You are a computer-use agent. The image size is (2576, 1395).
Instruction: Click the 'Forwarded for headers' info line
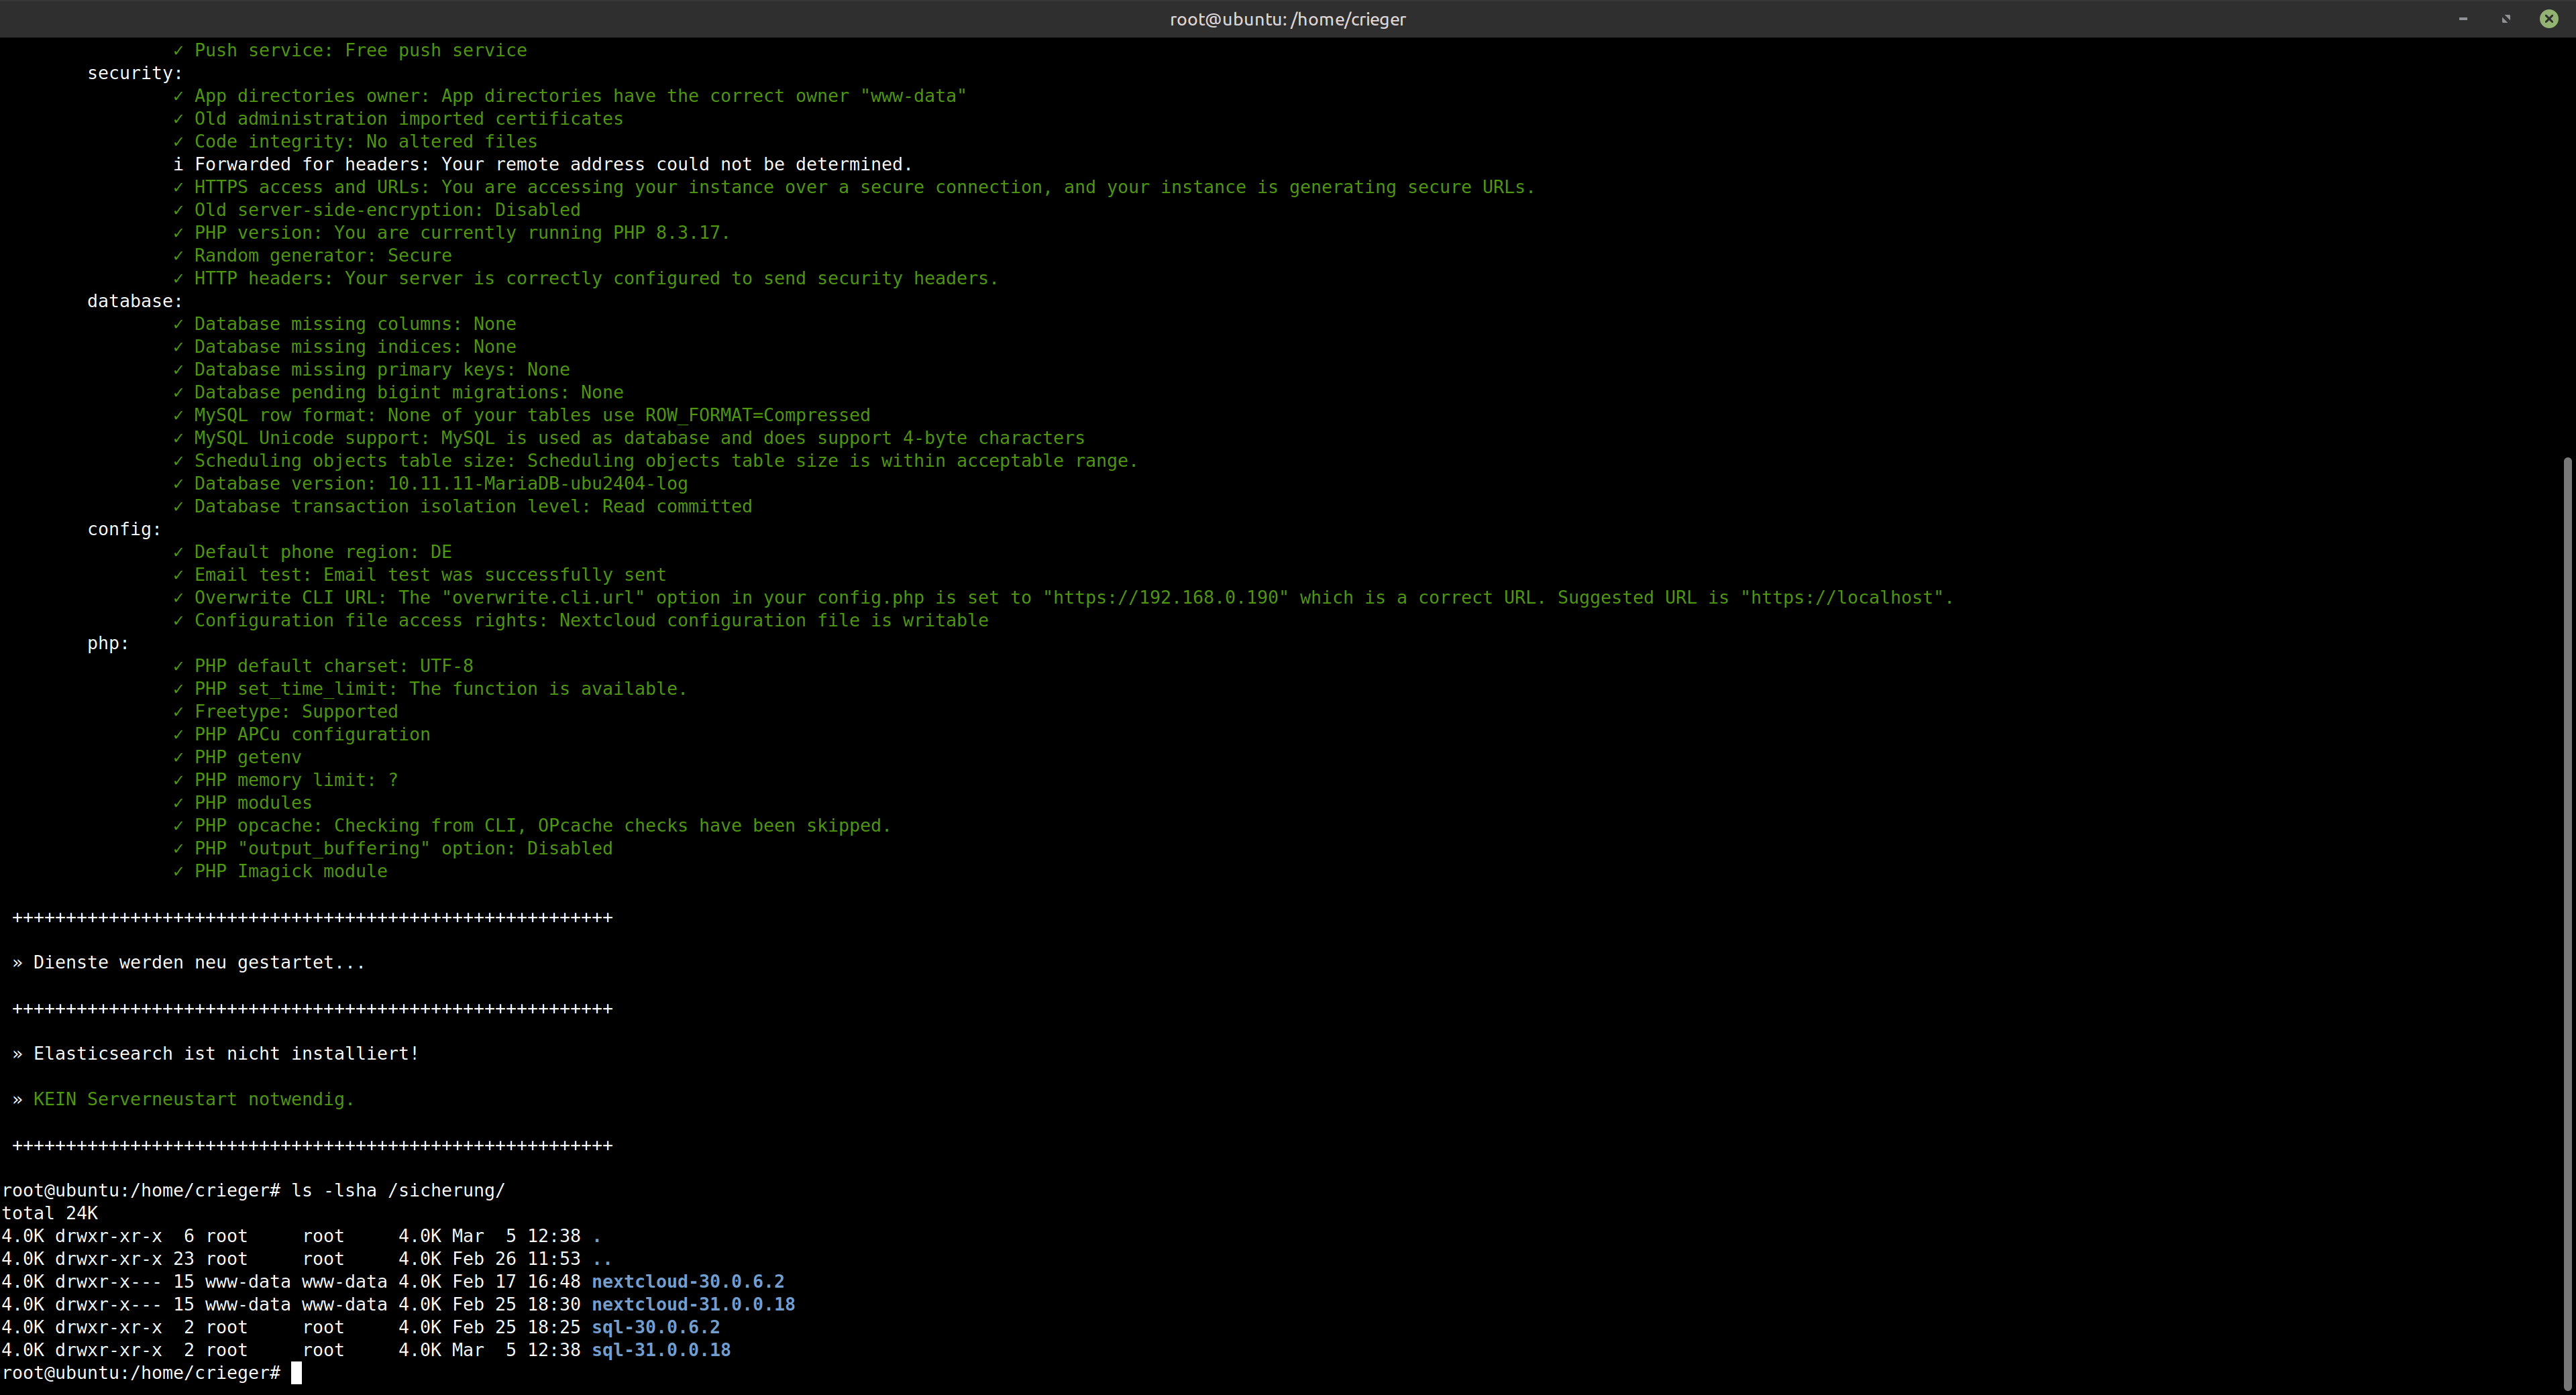[543, 165]
